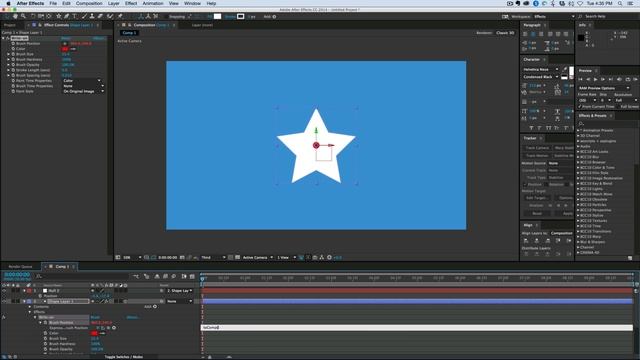
Task: Click in the expression text field
Action: (417, 327)
